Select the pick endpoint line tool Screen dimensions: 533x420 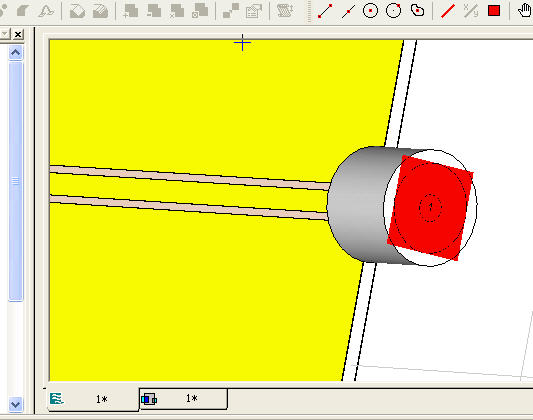point(325,11)
